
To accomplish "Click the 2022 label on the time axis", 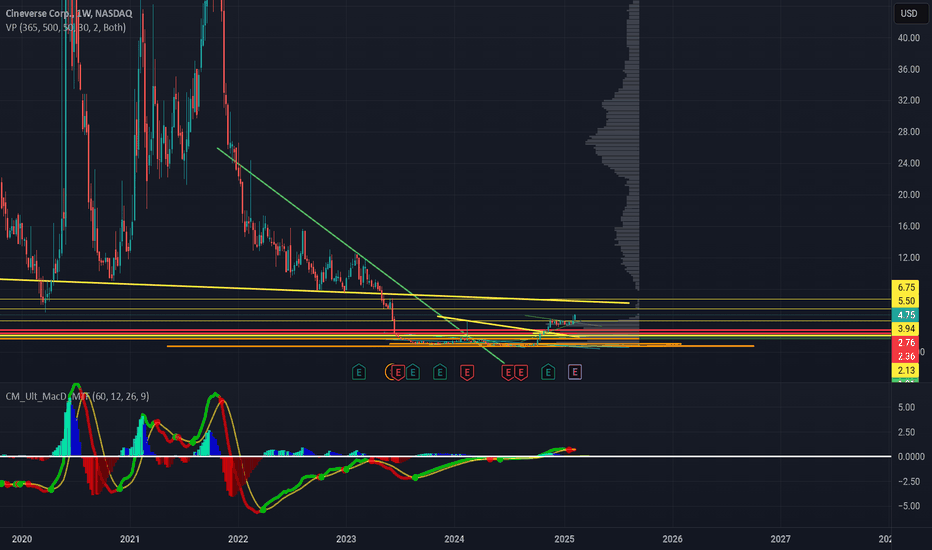I will pyautogui.click(x=238, y=539).
